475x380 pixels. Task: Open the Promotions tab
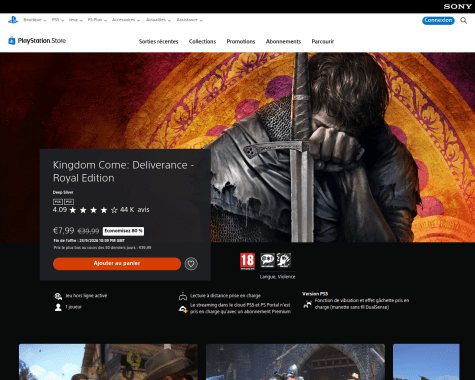[x=241, y=42]
